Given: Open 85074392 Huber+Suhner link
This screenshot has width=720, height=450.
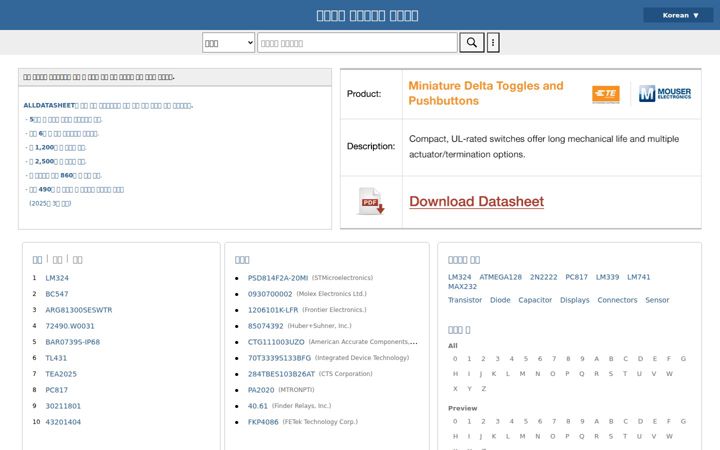Looking at the screenshot, I should click(x=265, y=326).
